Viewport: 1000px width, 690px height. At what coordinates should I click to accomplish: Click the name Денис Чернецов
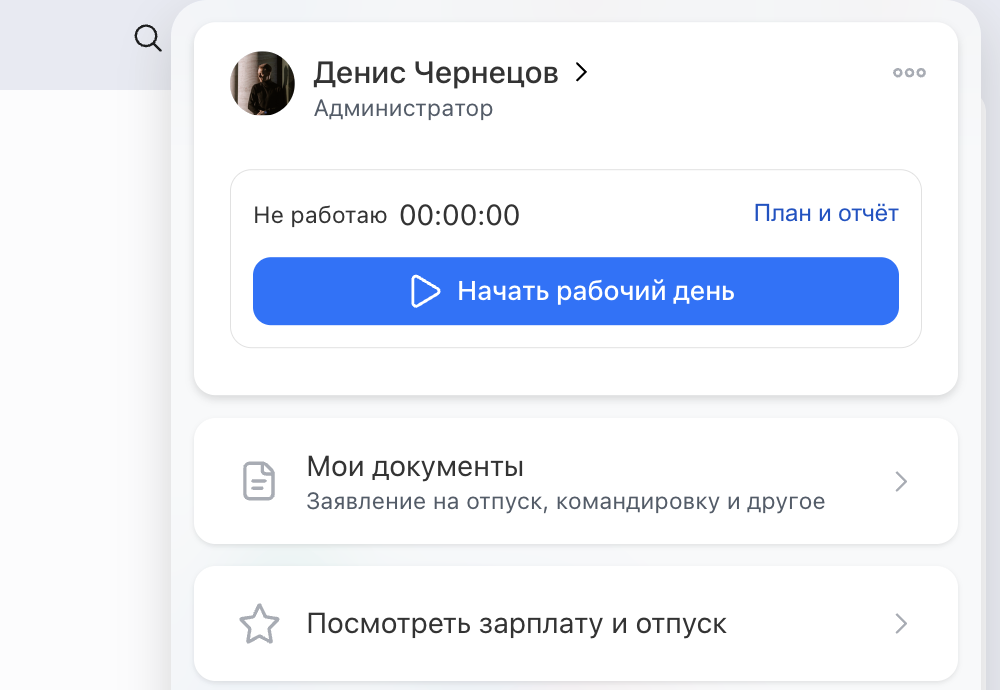click(435, 72)
